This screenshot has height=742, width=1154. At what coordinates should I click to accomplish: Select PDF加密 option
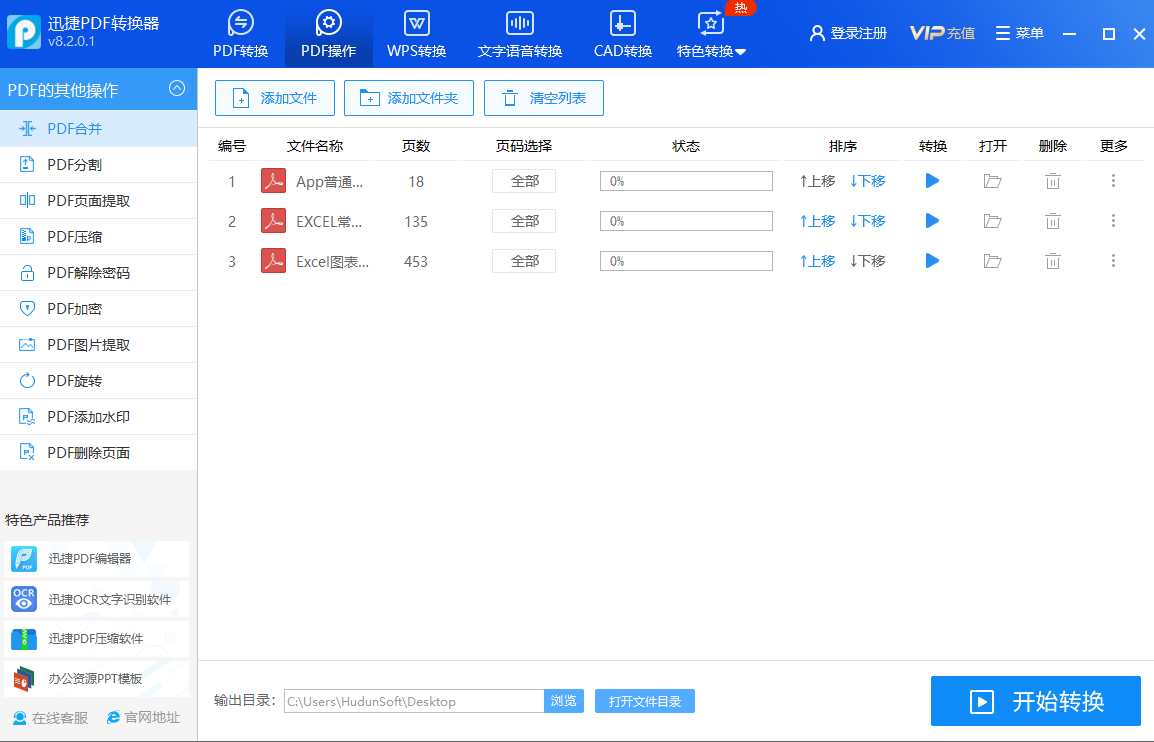[x=99, y=309]
